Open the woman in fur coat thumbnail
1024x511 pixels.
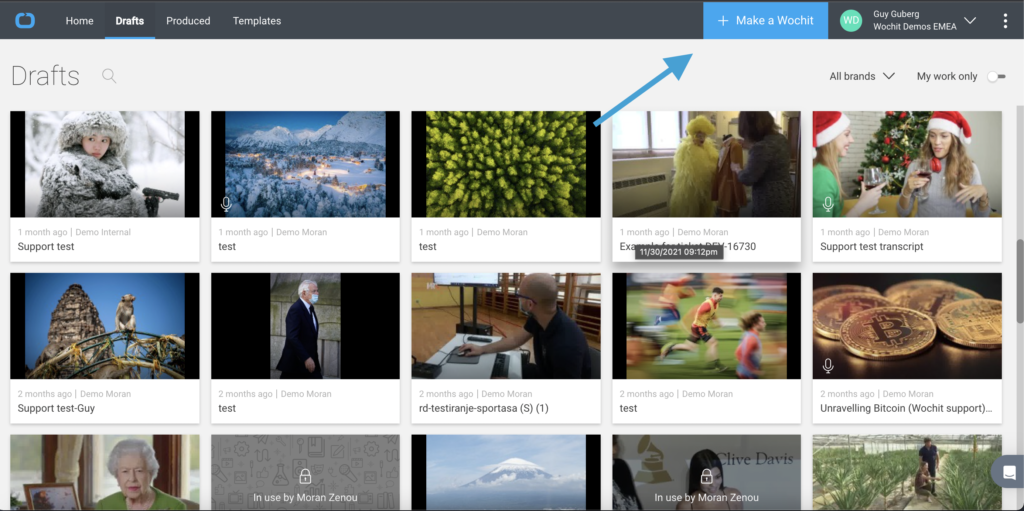point(104,164)
